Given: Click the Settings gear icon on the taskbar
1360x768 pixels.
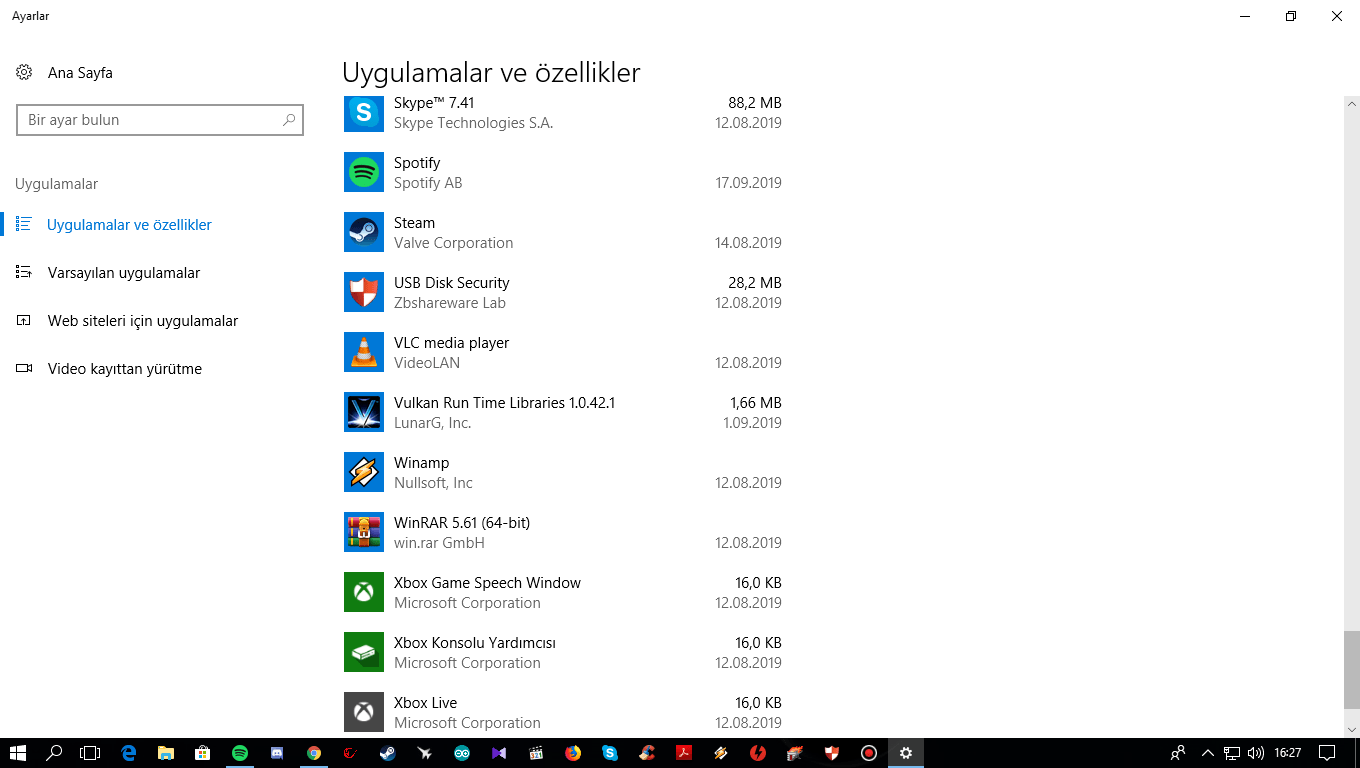Looking at the screenshot, I should coord(906,753).
